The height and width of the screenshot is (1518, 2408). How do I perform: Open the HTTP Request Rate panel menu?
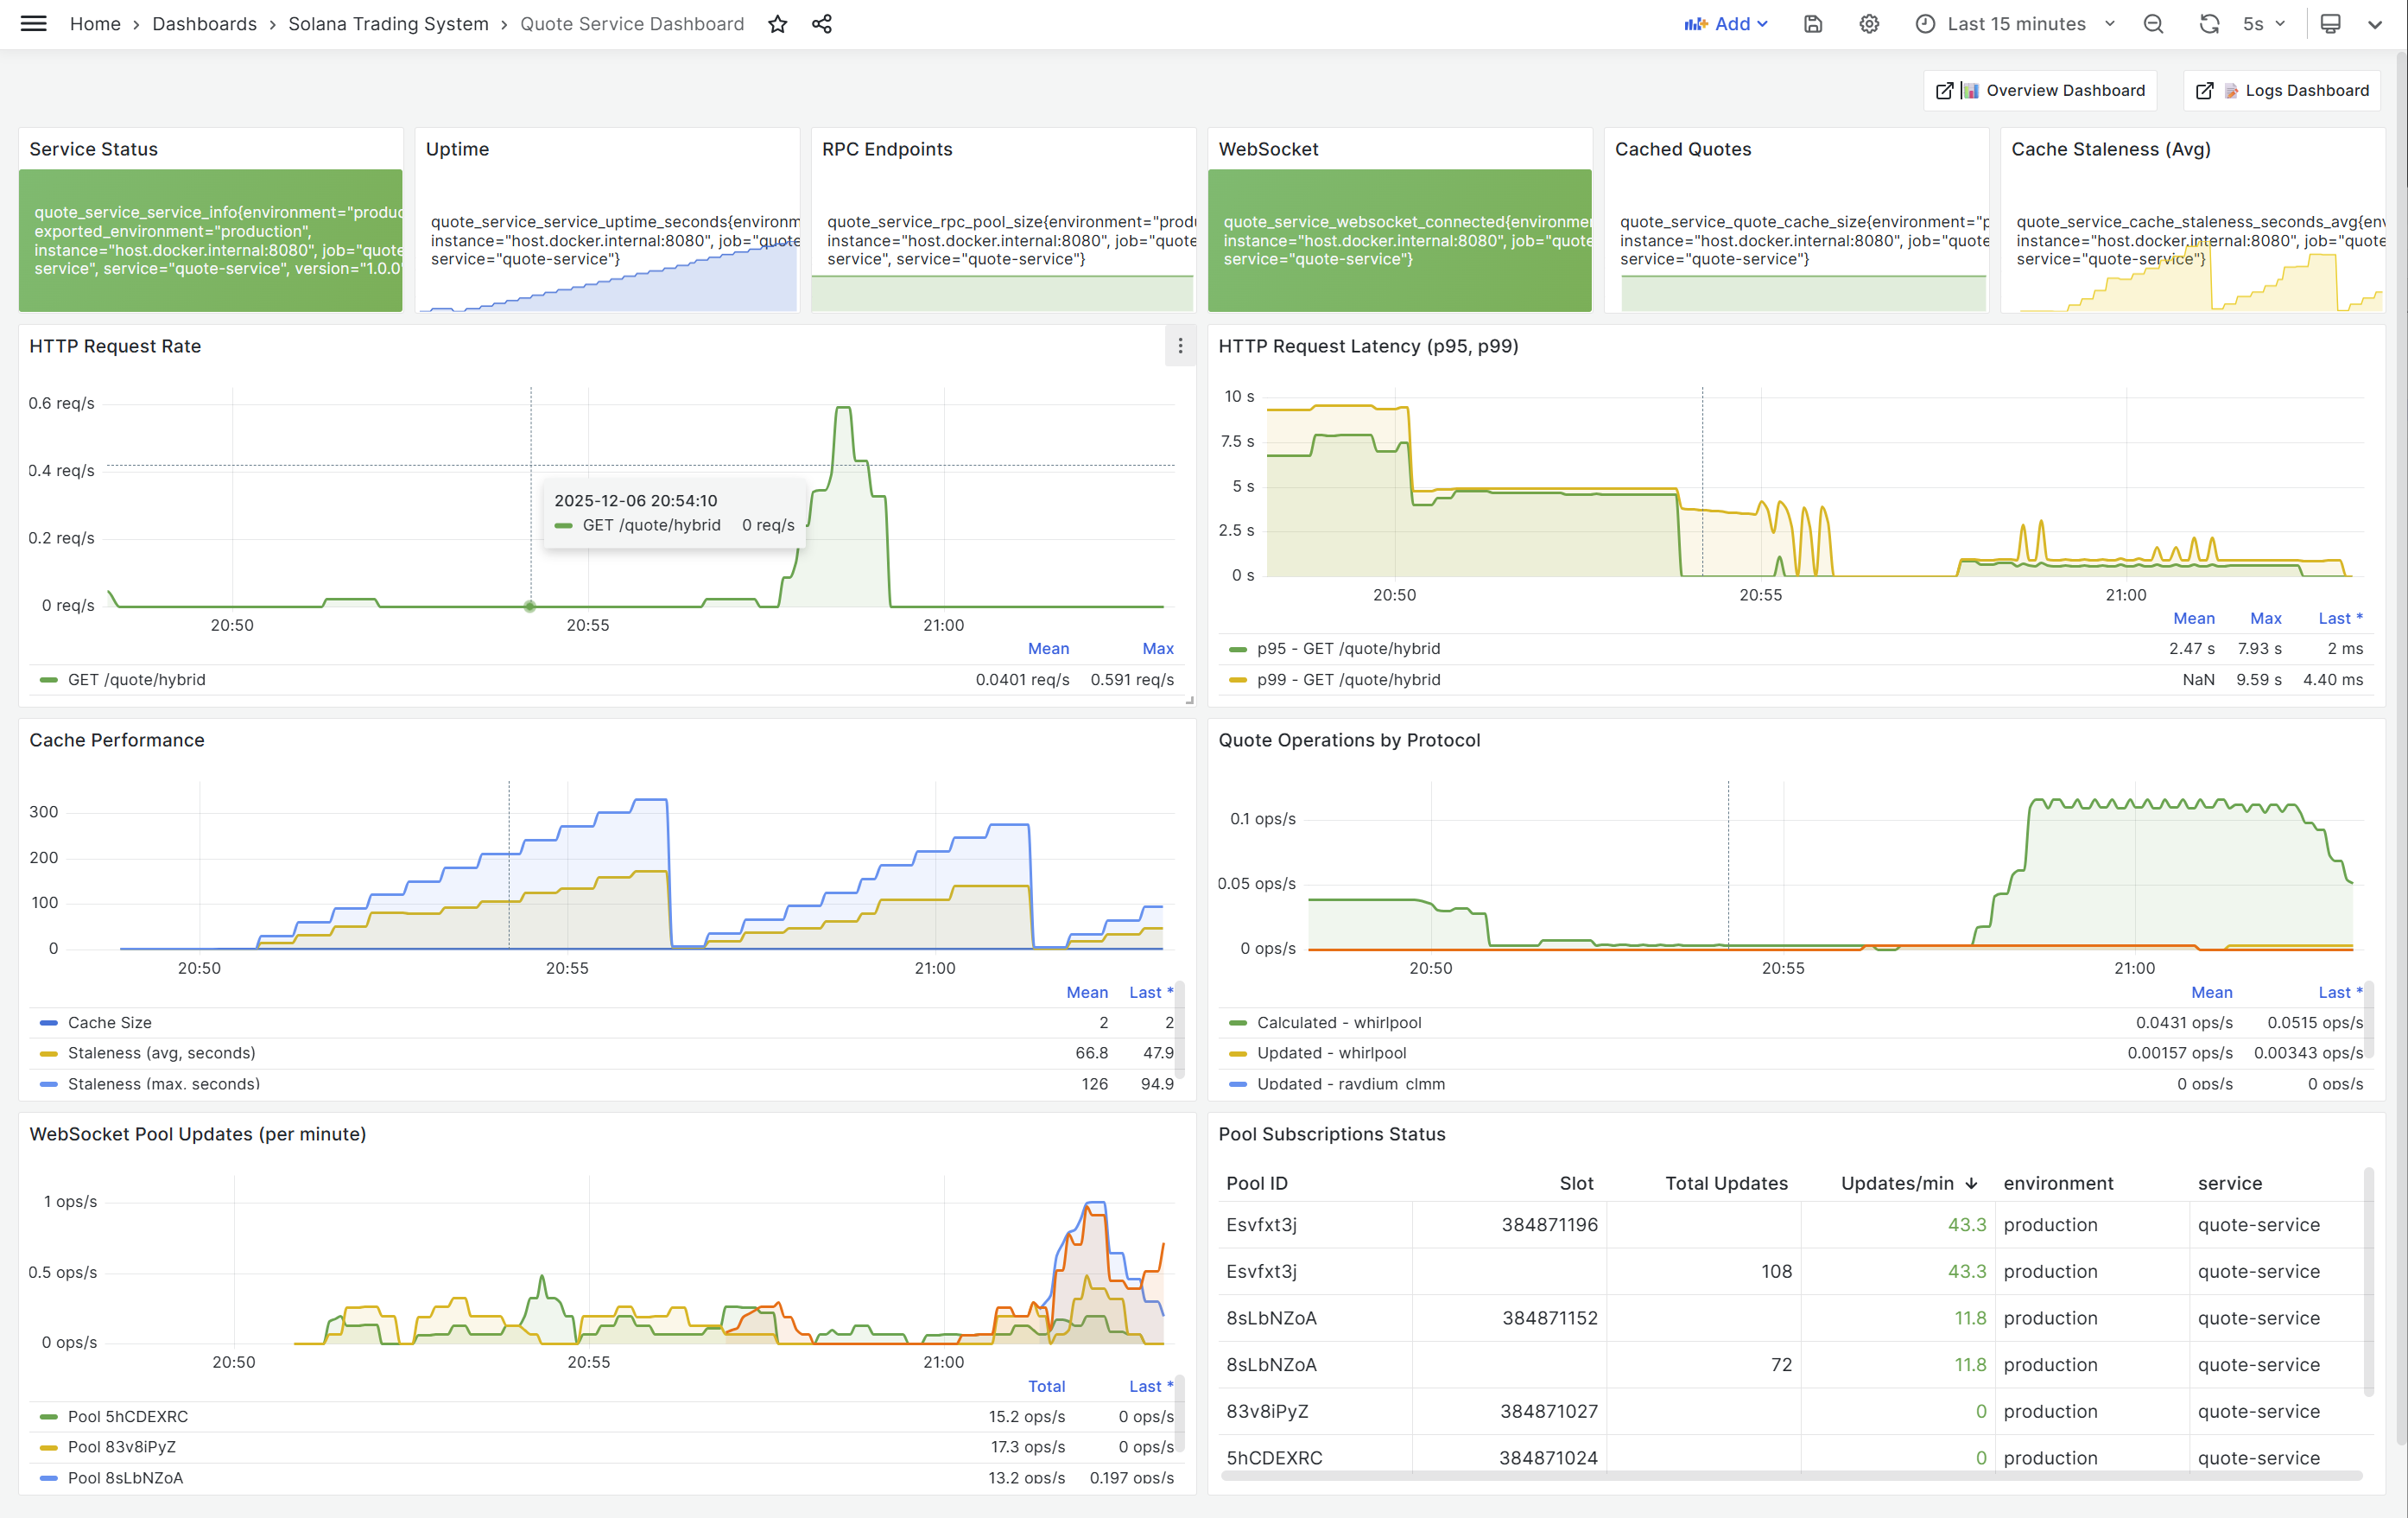coord(1180,346)
